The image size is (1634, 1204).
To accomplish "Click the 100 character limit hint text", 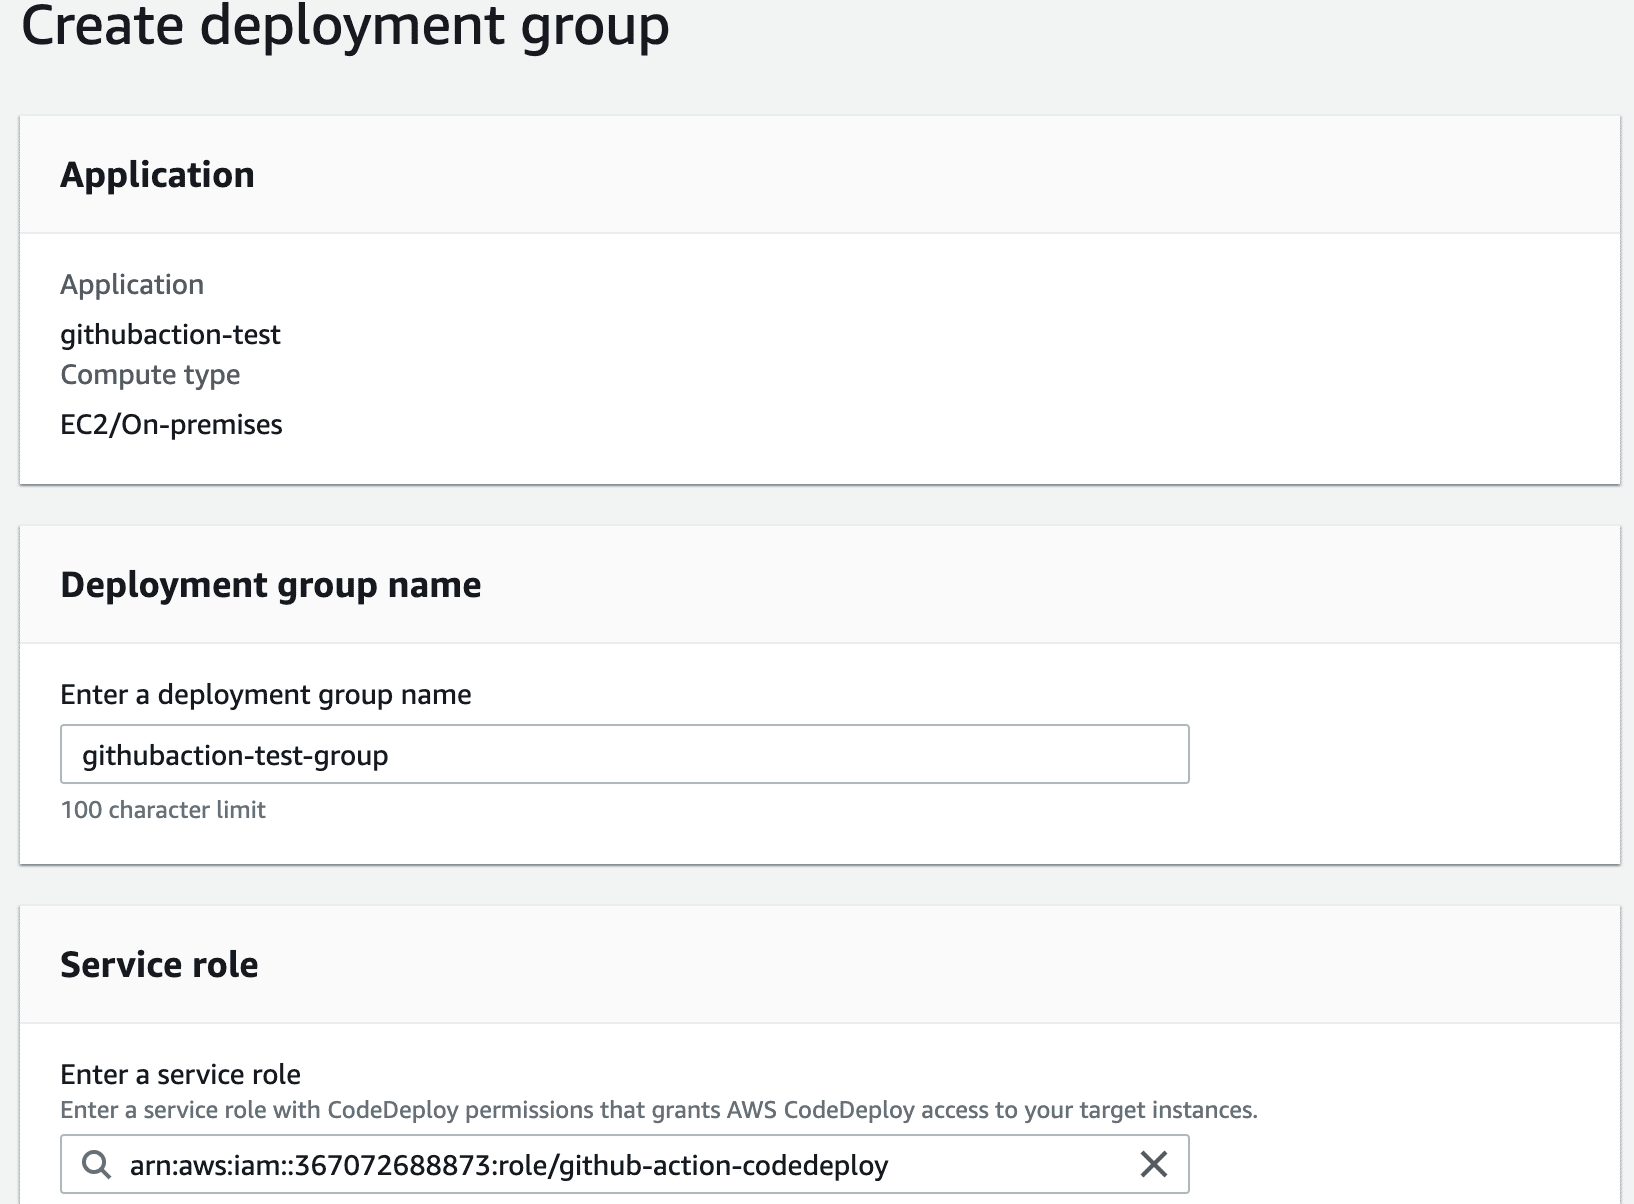I will click(163, 810).
